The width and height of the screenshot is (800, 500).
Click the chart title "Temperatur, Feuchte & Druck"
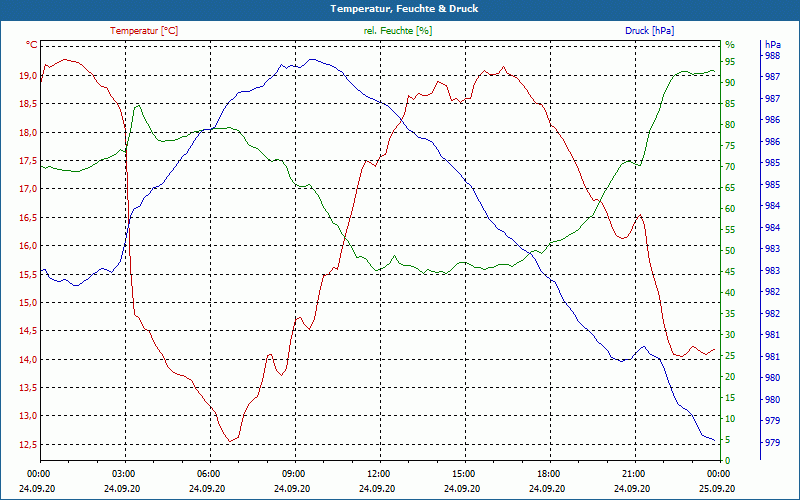click(404, 9)
